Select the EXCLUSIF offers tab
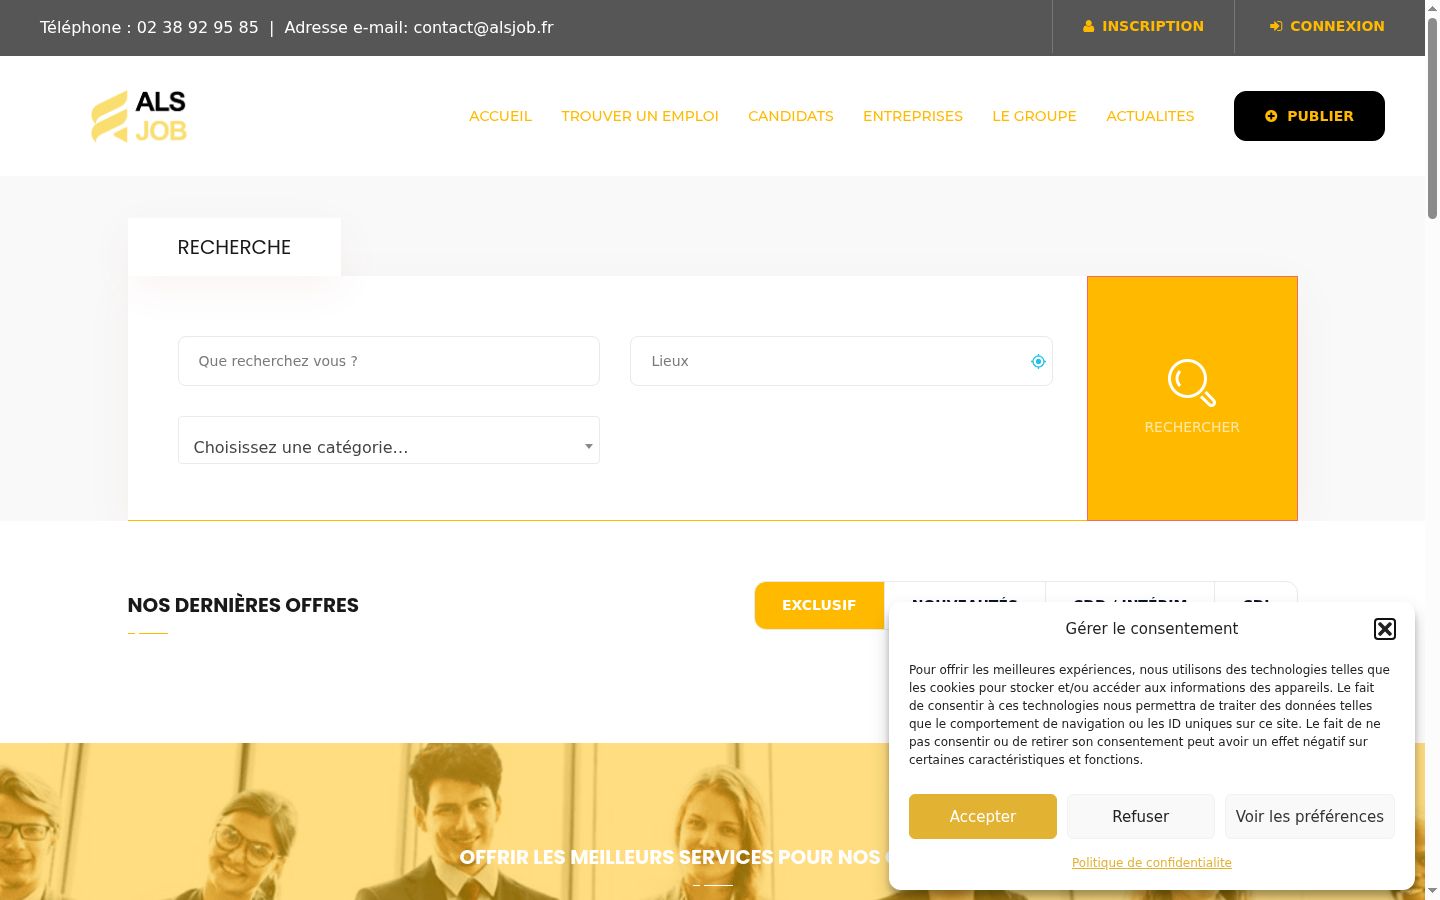 click(x=819, y=605)
